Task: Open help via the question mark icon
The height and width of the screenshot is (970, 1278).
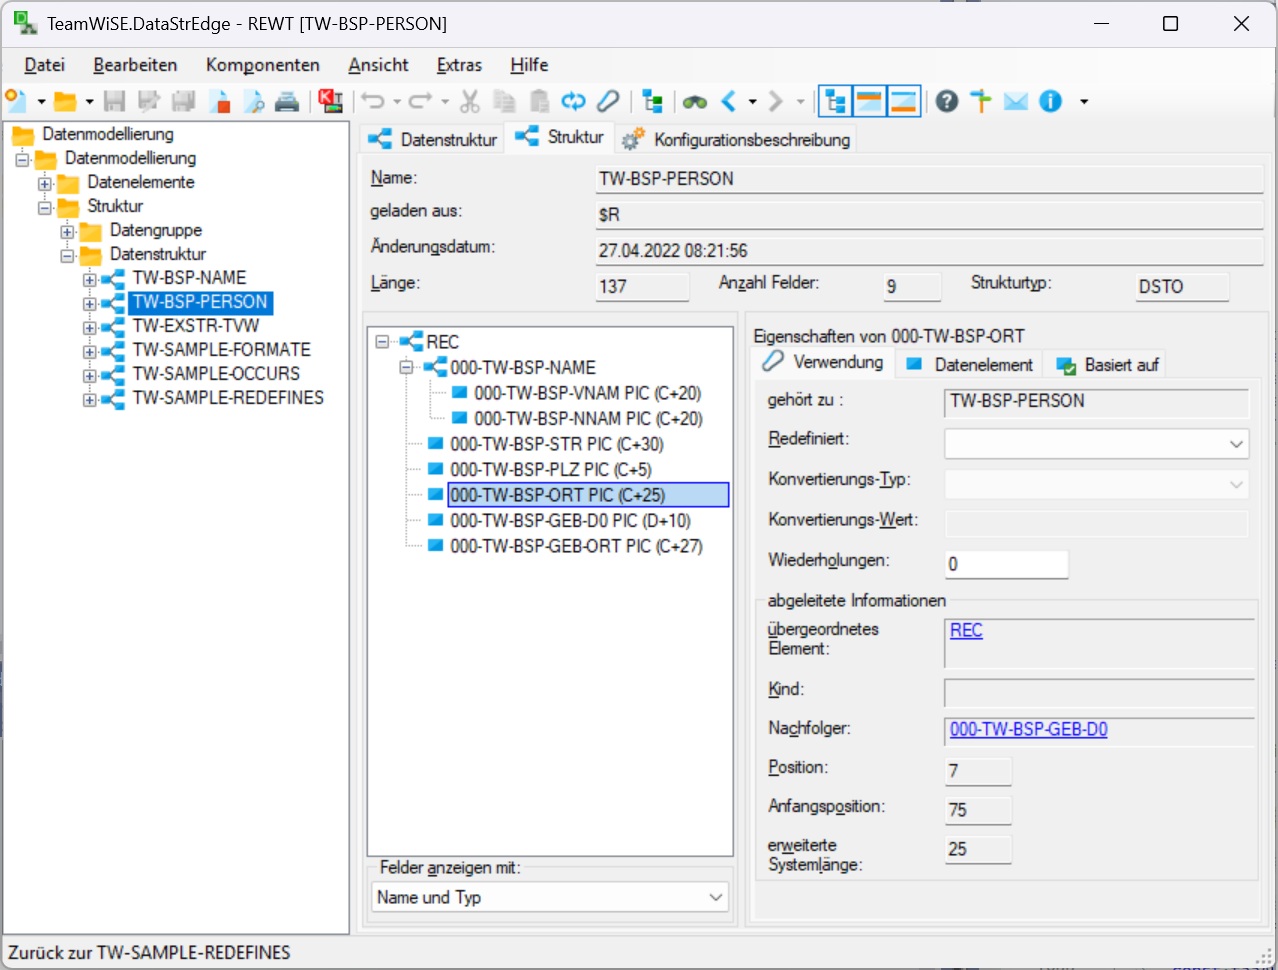Action: pos(947,101)
